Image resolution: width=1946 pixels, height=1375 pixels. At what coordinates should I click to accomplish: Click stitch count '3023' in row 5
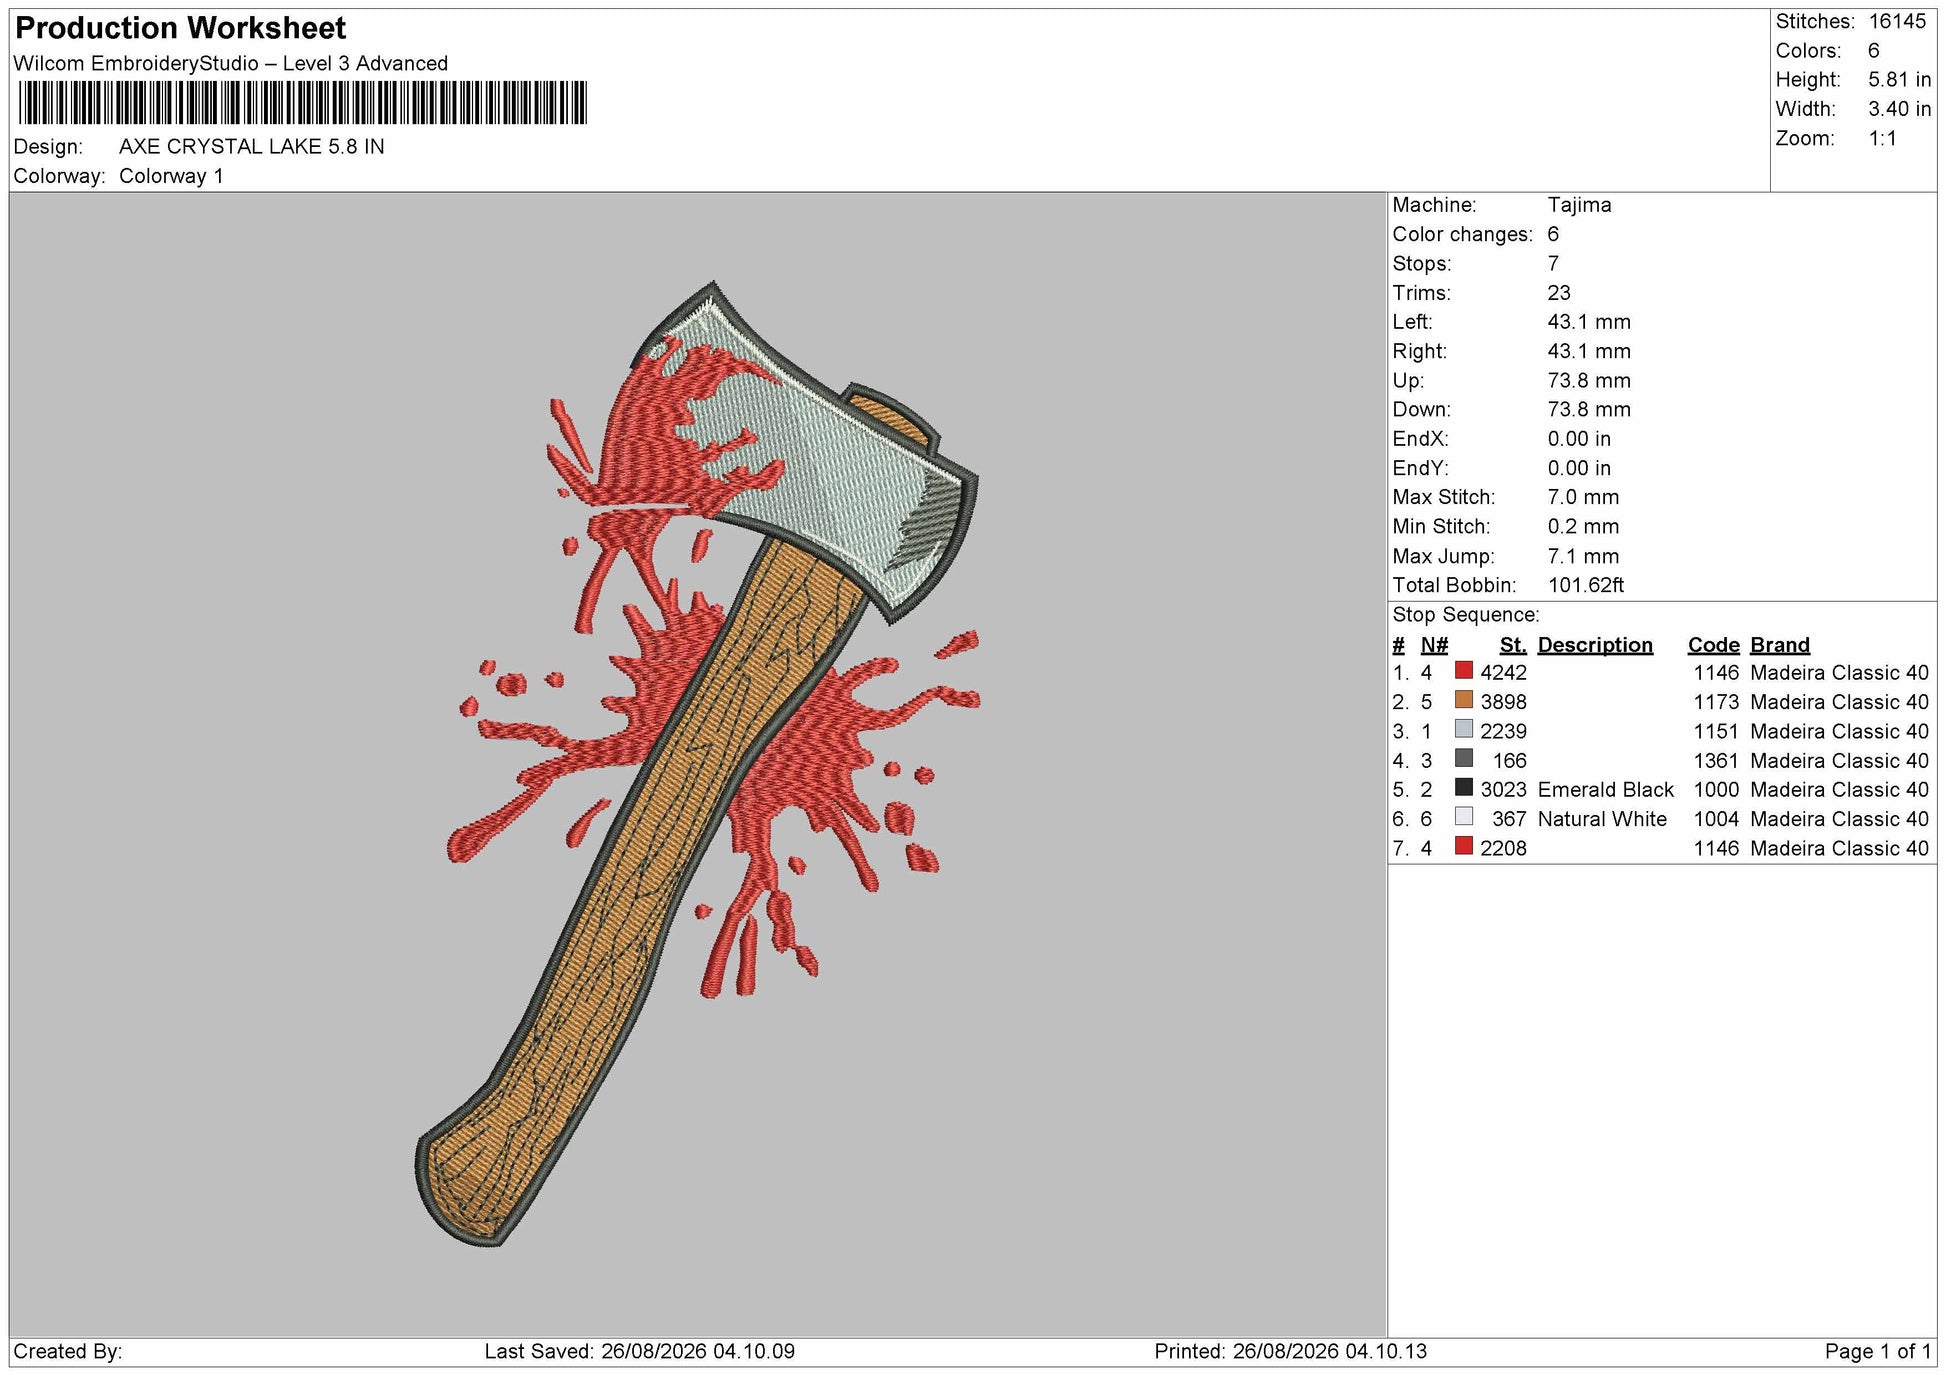click(1504, 790)
